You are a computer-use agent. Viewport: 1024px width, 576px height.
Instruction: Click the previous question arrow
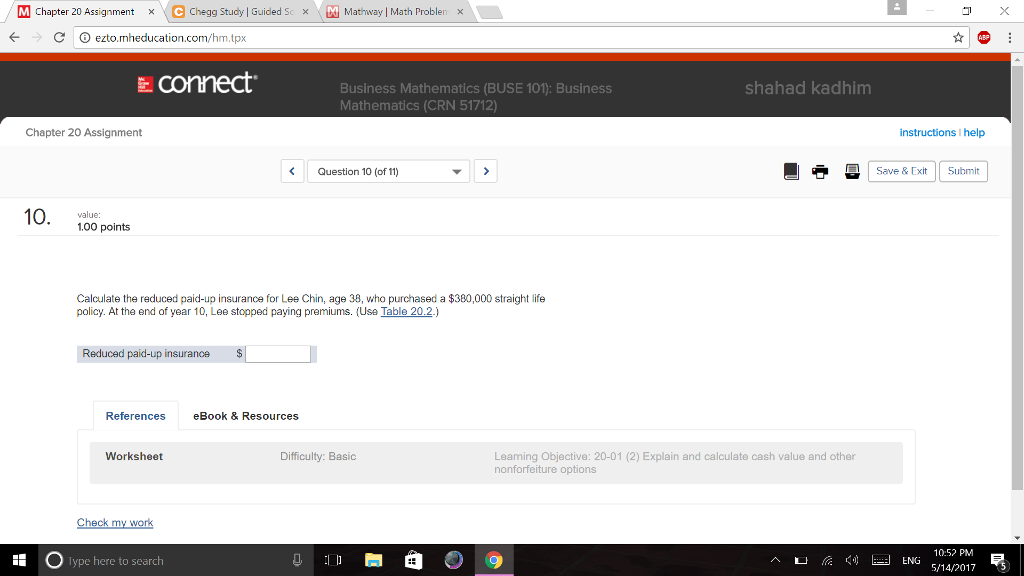291,171
